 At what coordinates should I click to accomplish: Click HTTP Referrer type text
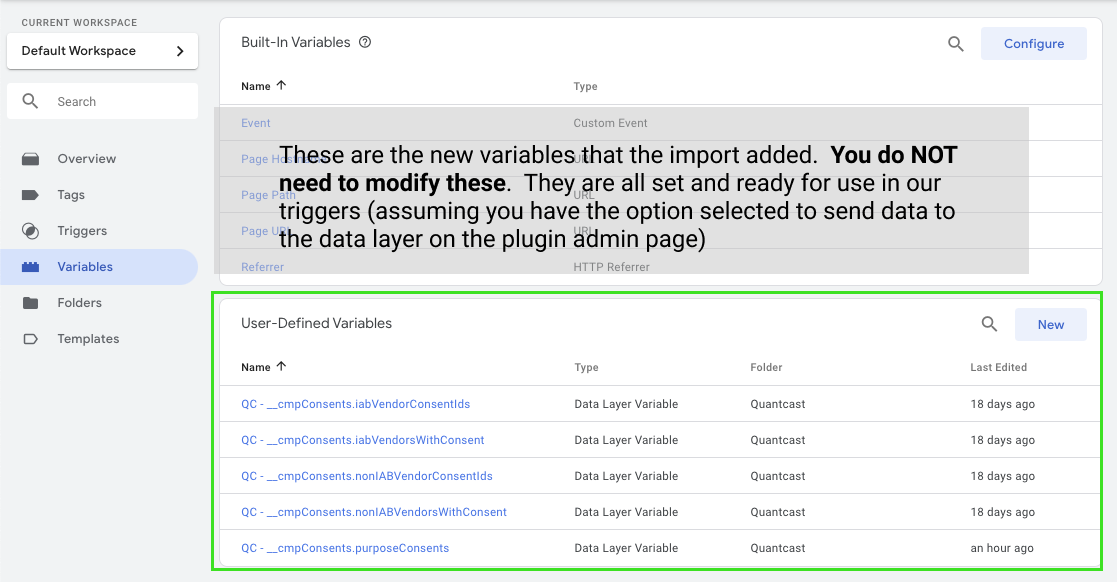pyautogui.click(x=611, y=267)
